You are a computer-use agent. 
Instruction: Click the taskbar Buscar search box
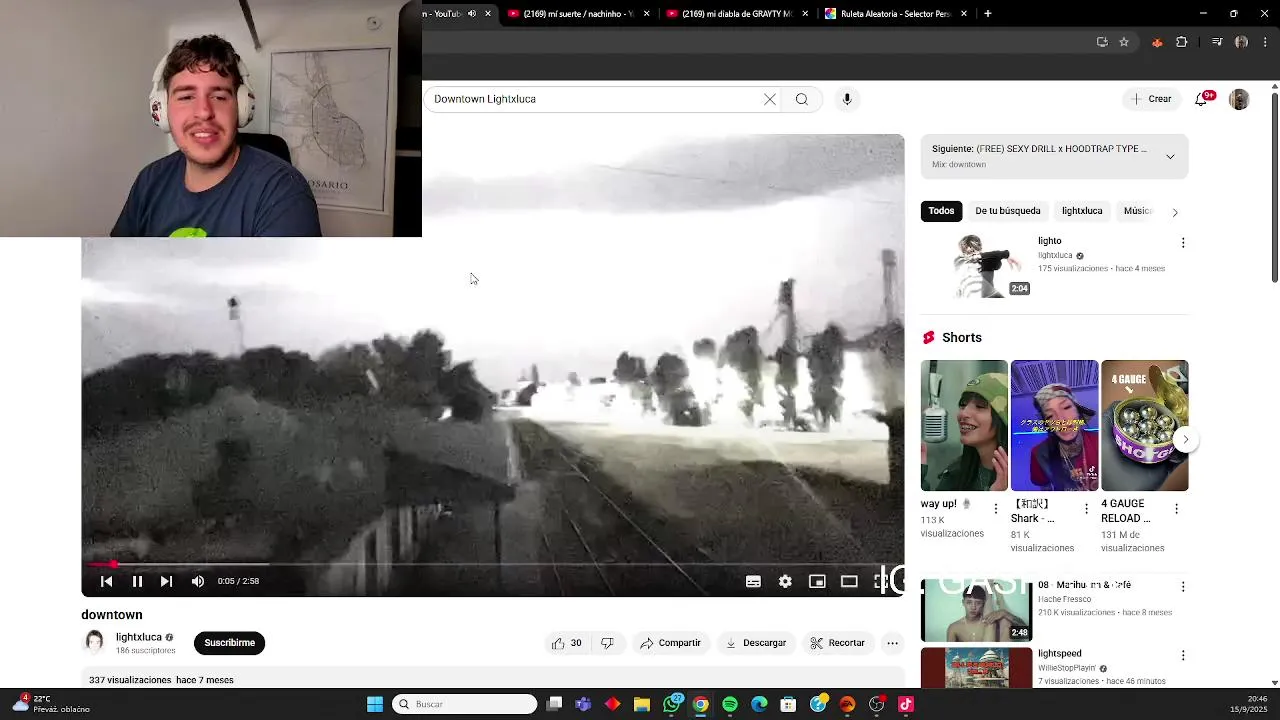tap(464, 704)
